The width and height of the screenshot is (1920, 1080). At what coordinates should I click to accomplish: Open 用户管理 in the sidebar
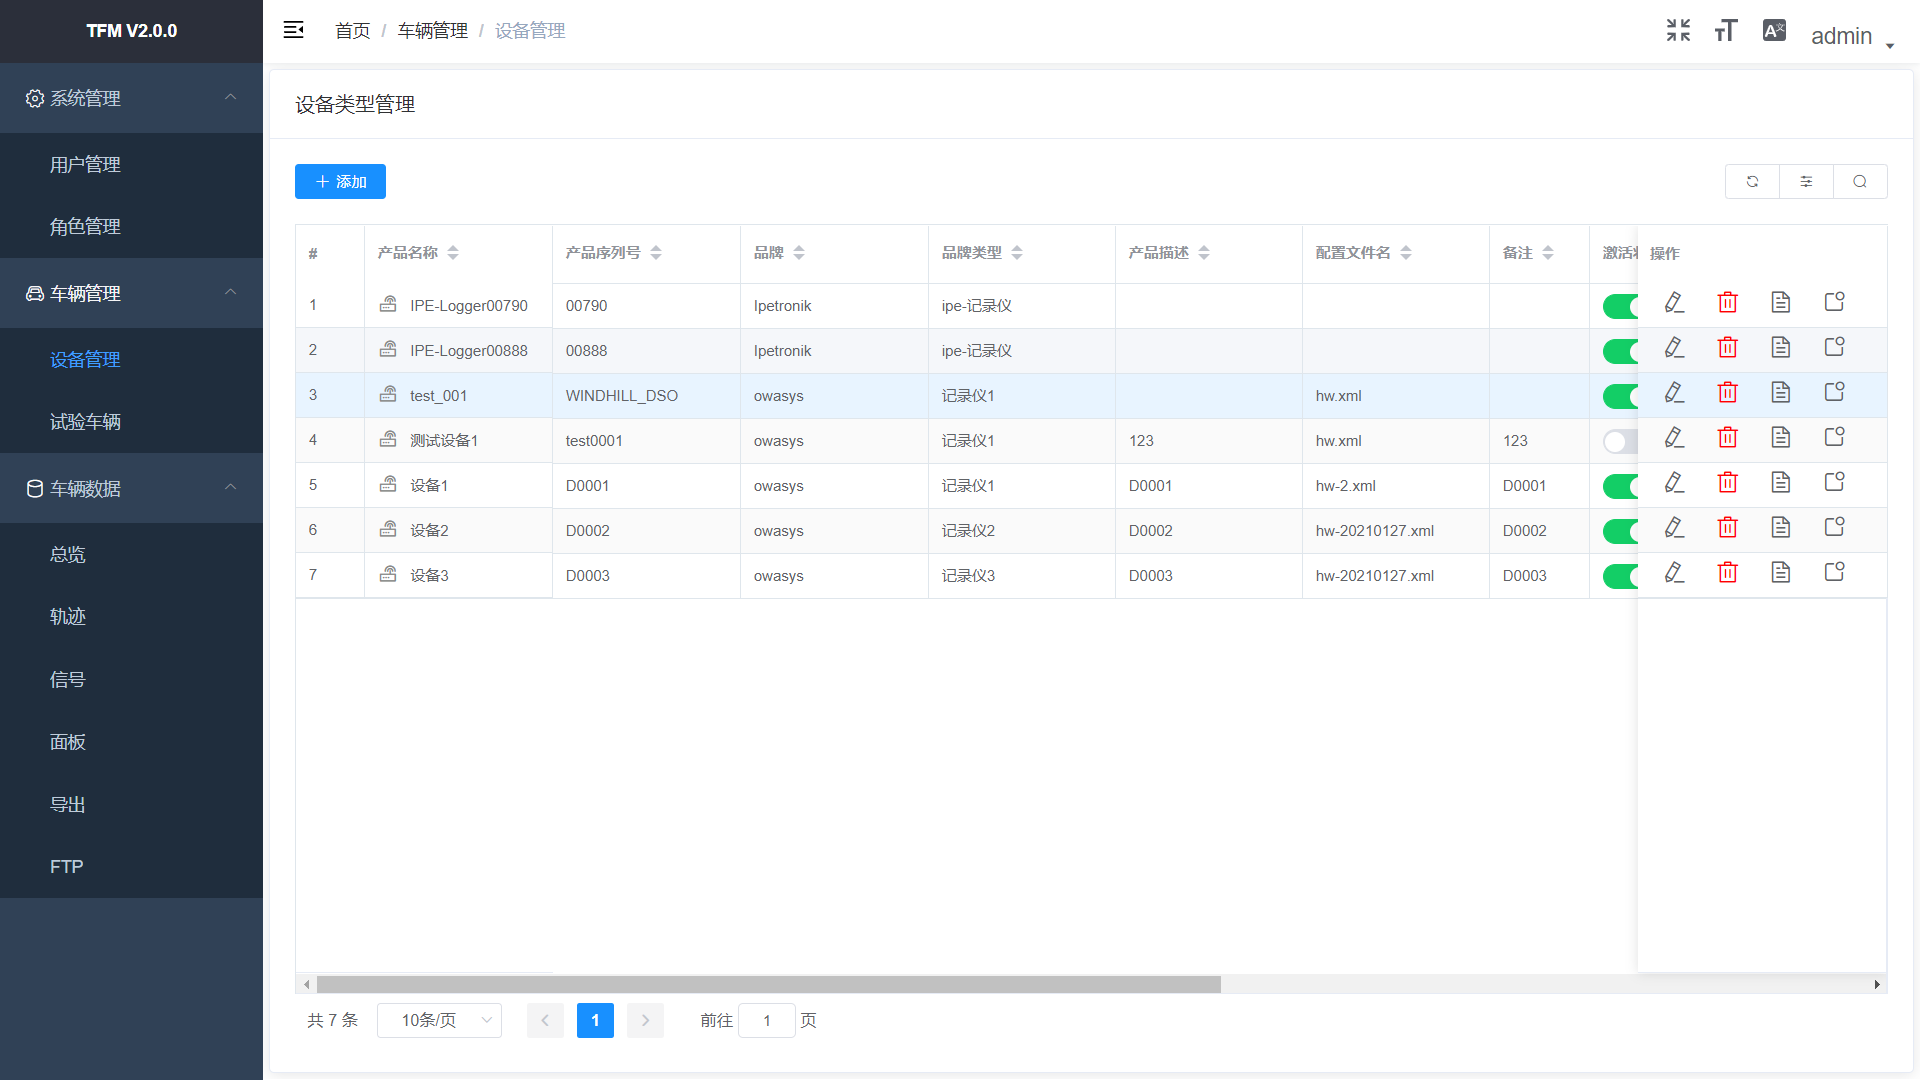coord(131,164)
